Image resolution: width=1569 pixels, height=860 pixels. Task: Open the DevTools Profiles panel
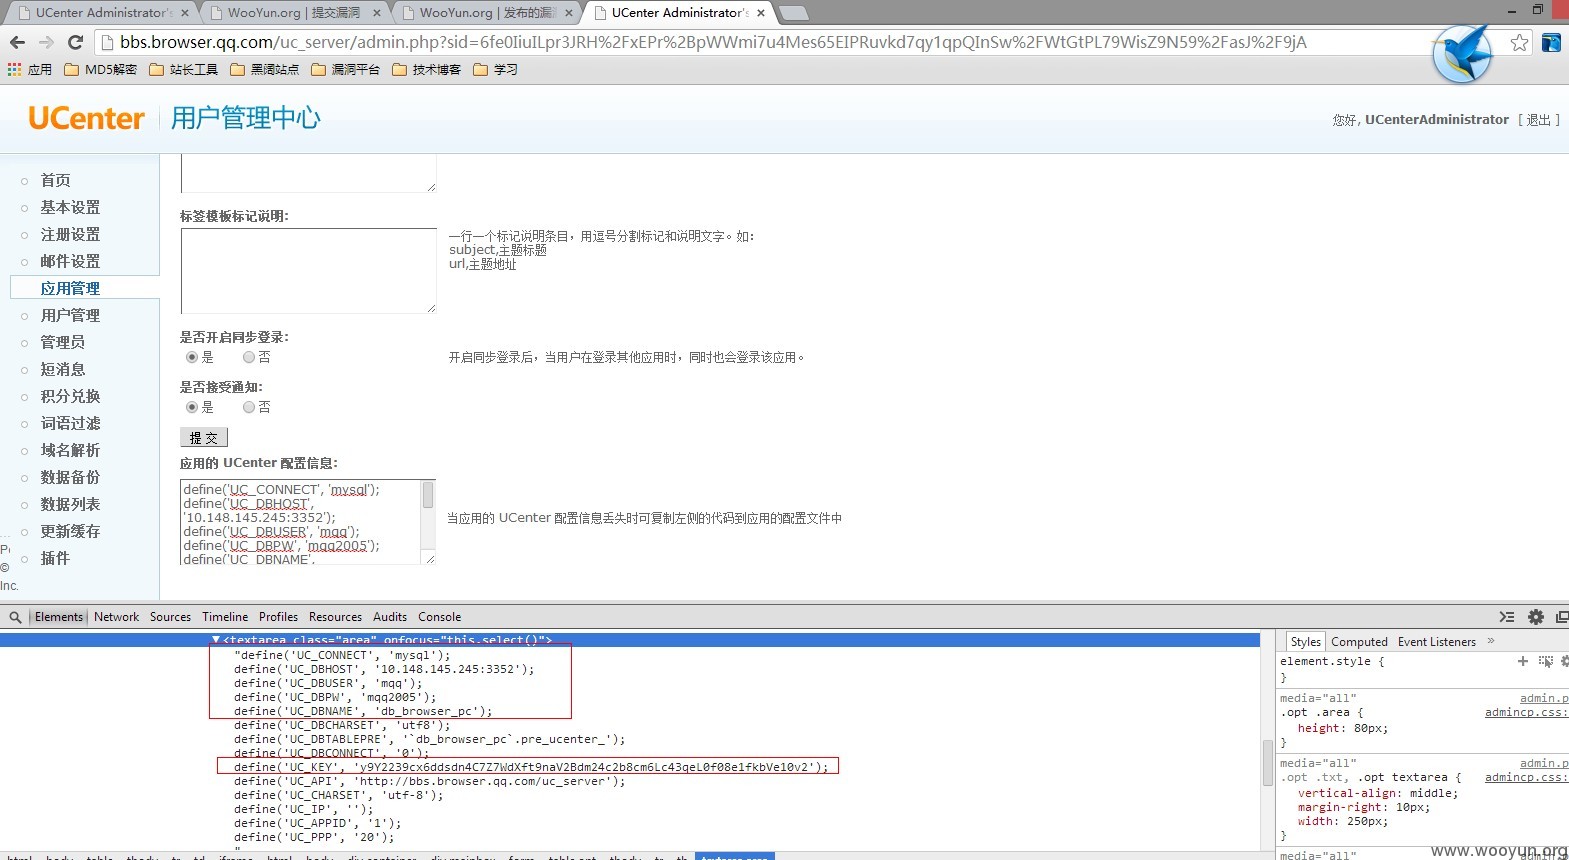(278, 617)
